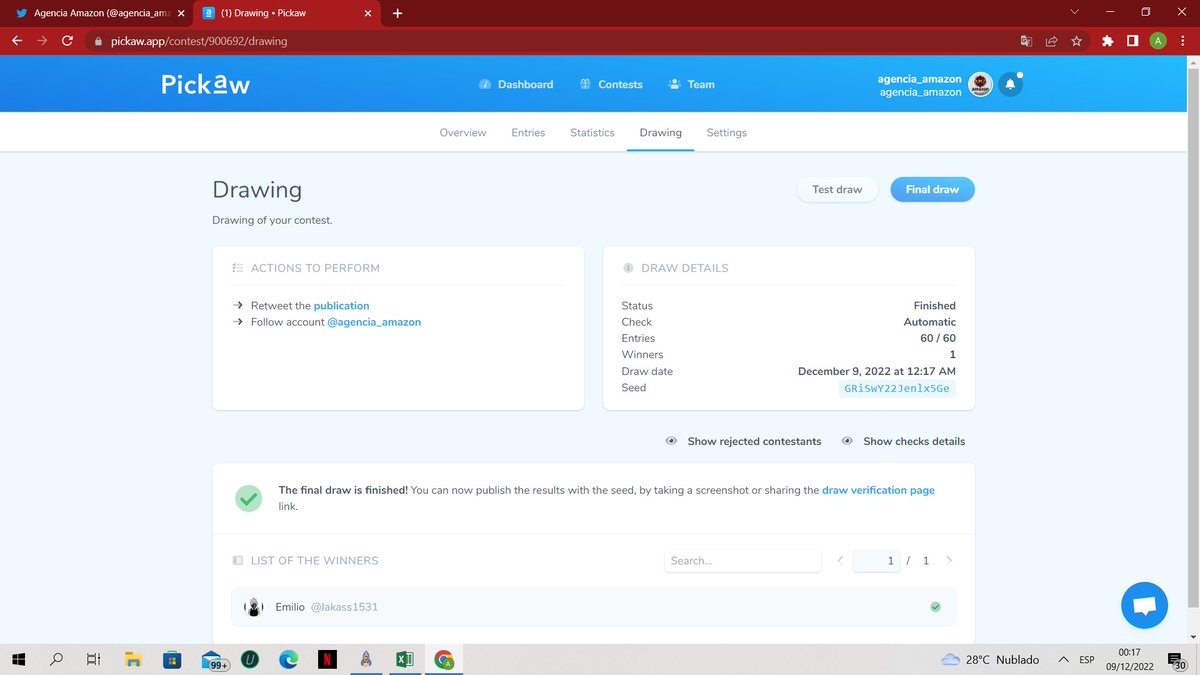The image size is (1200, 675).
Task: Click the Test draw button
Action: point(837,190)
